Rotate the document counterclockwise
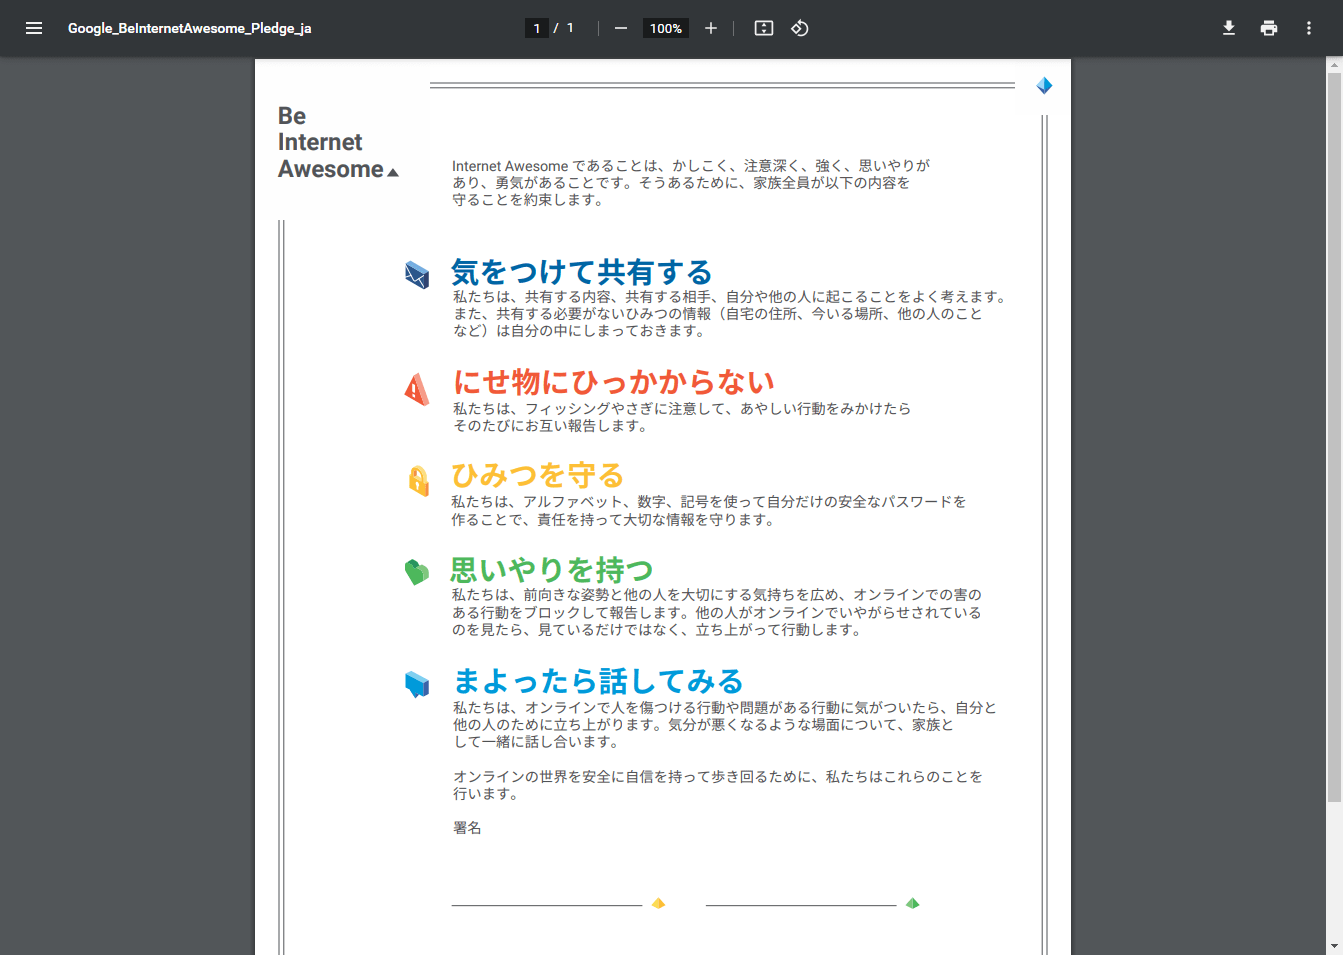Image resolution: width=1343 pixels, height=955 pixels. pos(800,28)
